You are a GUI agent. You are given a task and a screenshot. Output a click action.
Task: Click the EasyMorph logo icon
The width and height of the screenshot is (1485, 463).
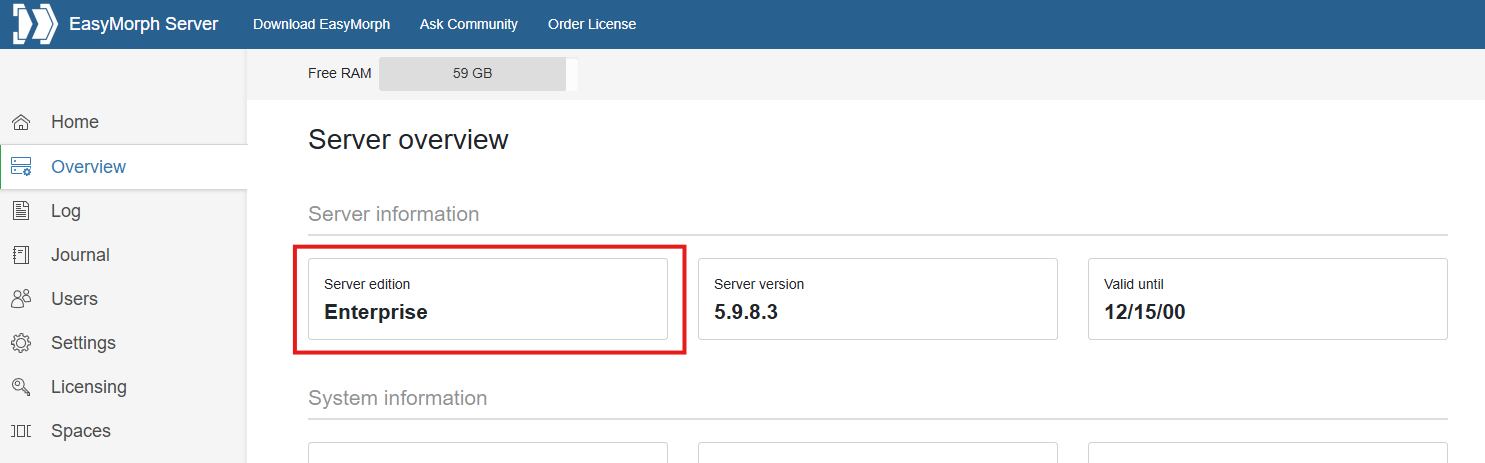34,24
